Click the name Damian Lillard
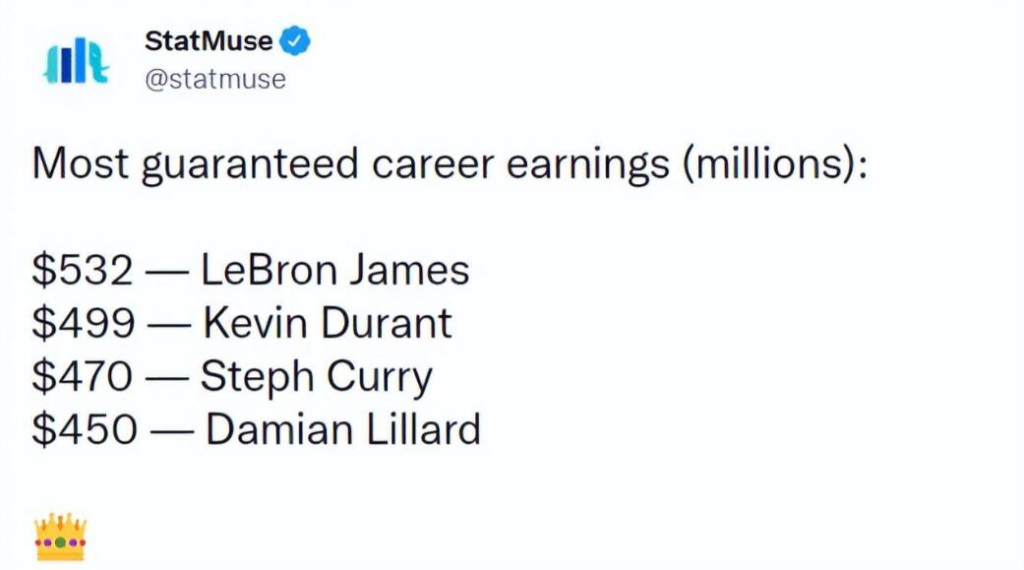 (x=344, y=430)
